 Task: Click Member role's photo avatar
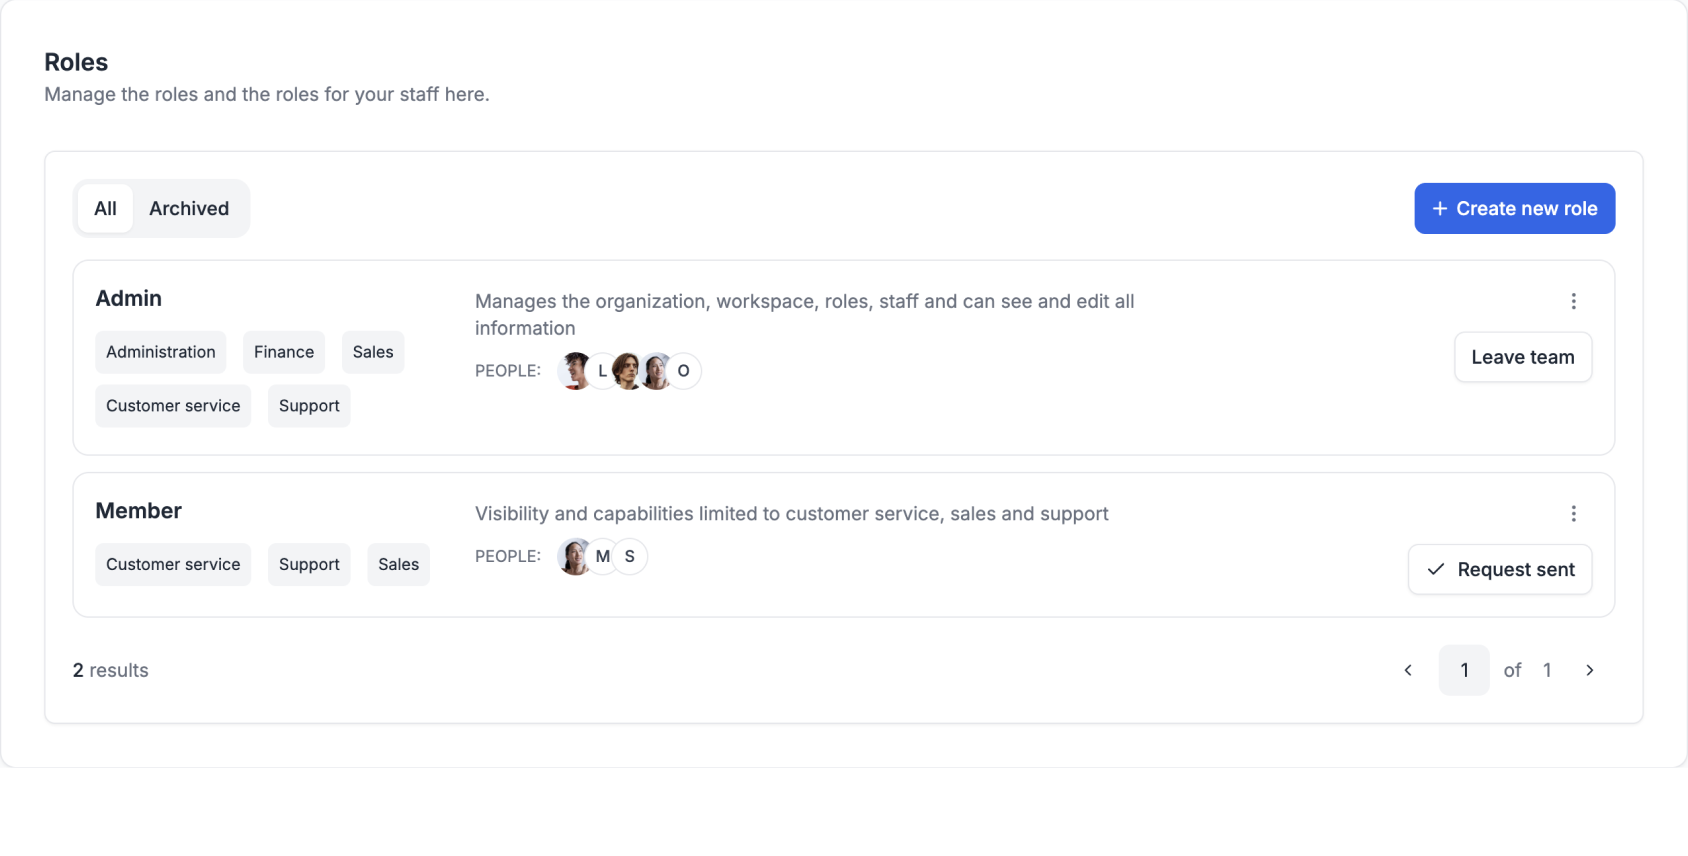click(574, 556)
